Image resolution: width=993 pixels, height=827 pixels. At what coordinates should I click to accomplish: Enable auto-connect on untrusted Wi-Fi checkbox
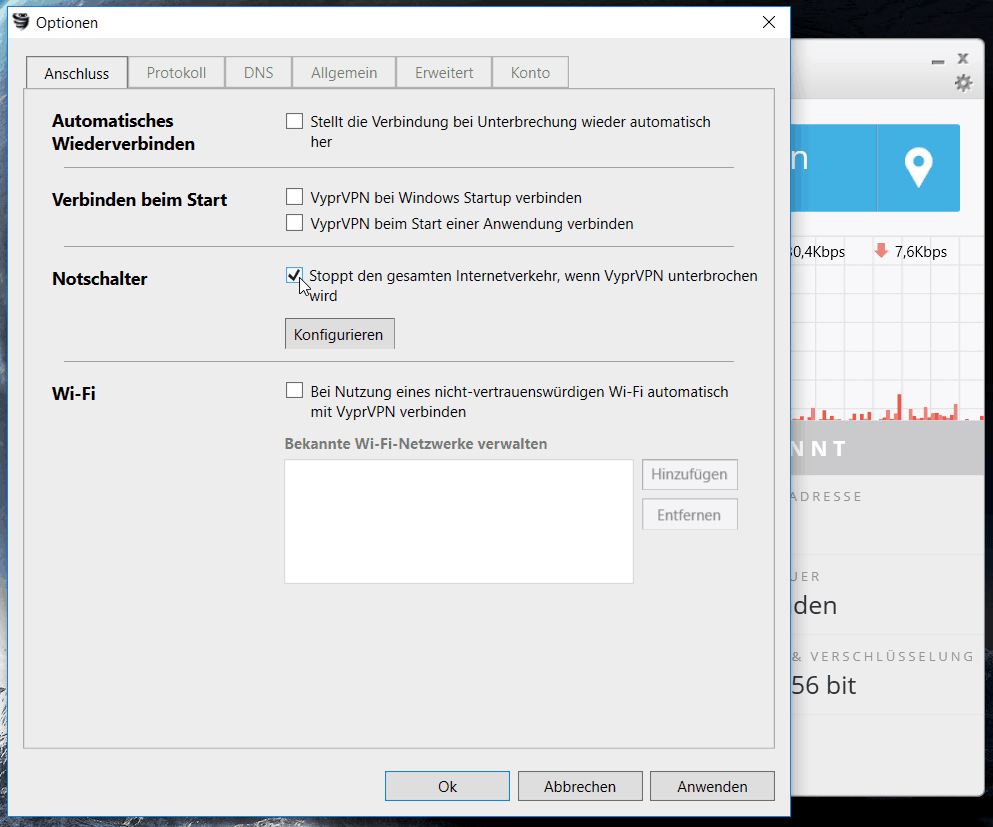294,391
